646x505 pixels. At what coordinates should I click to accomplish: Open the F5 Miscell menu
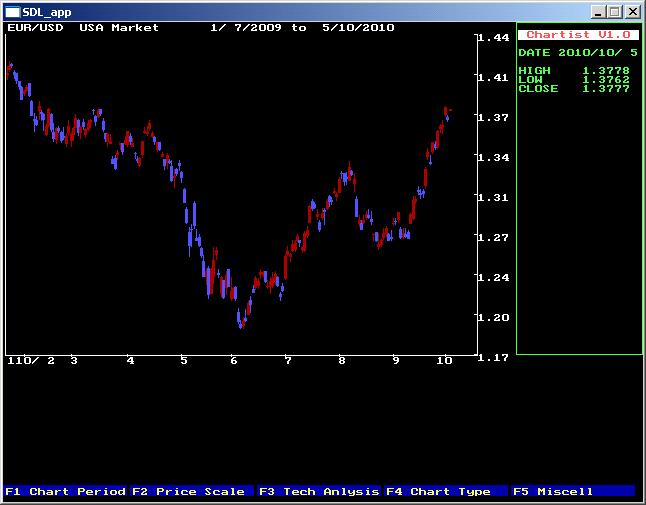coord(553,491)
